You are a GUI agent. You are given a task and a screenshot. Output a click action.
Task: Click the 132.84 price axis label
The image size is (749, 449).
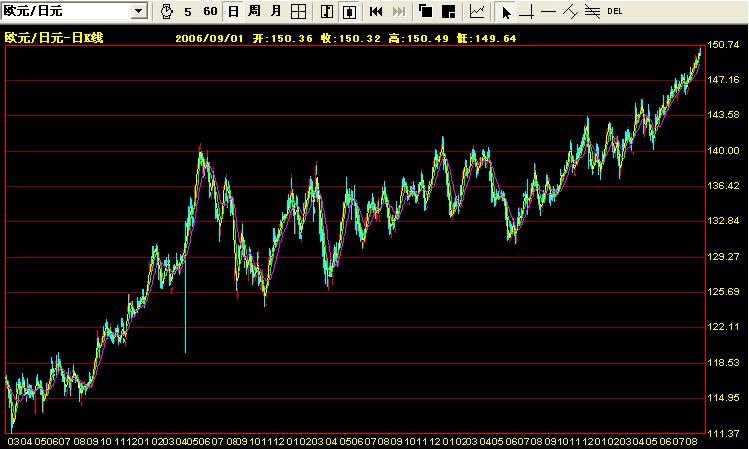tap(723, 221)
